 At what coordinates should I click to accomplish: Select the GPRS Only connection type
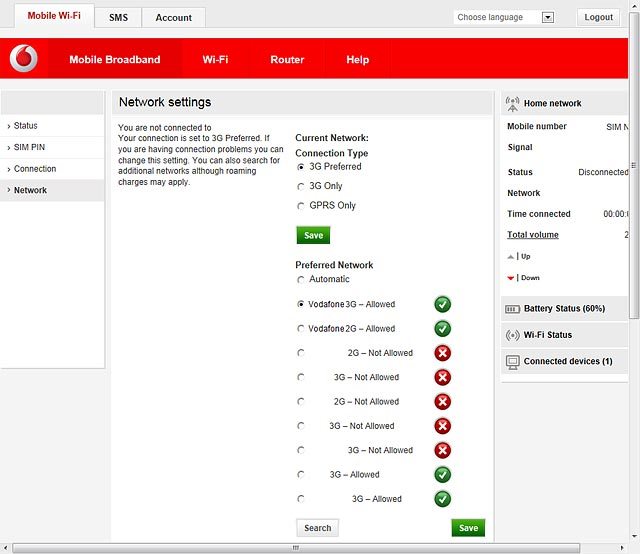pos(301,206)
